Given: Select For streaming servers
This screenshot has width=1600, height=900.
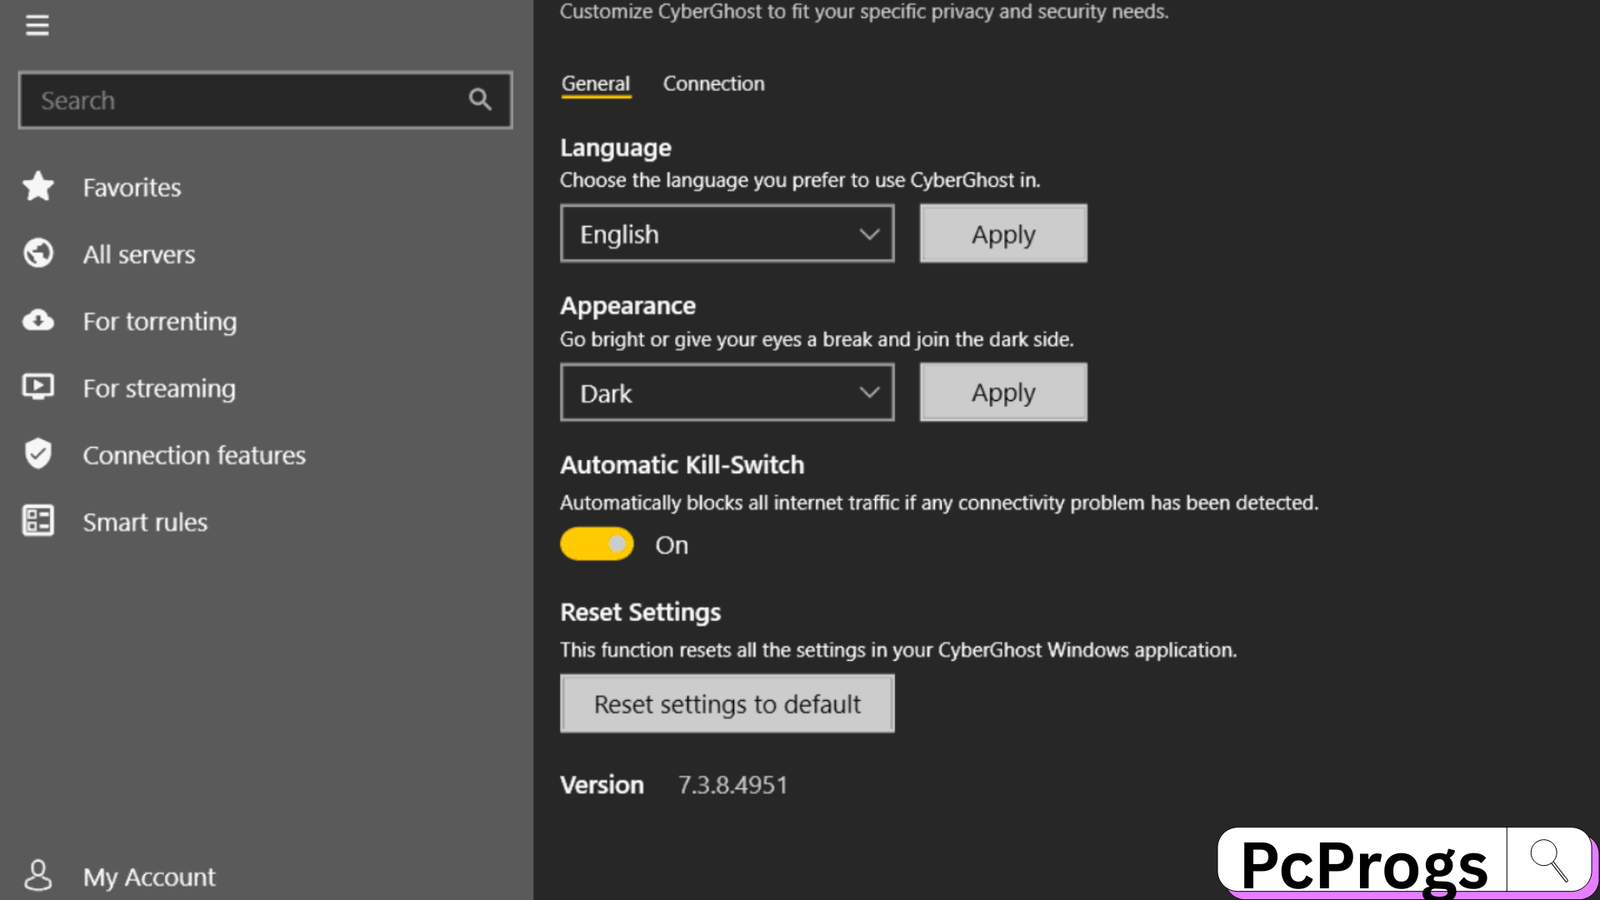Looking at the screenshot, I should pyautogui.click(x=159, y=388).
